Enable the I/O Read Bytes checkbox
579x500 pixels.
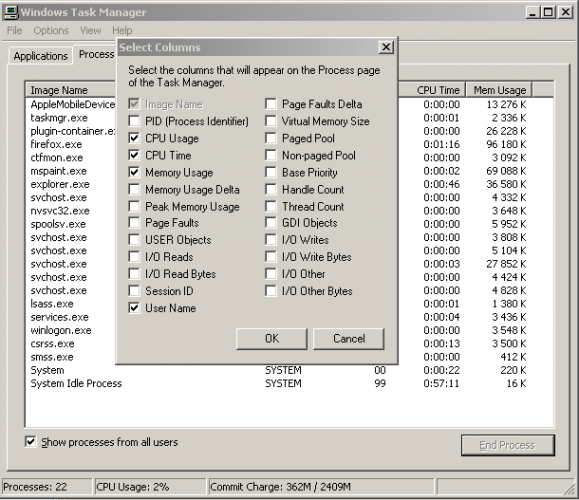134,274
